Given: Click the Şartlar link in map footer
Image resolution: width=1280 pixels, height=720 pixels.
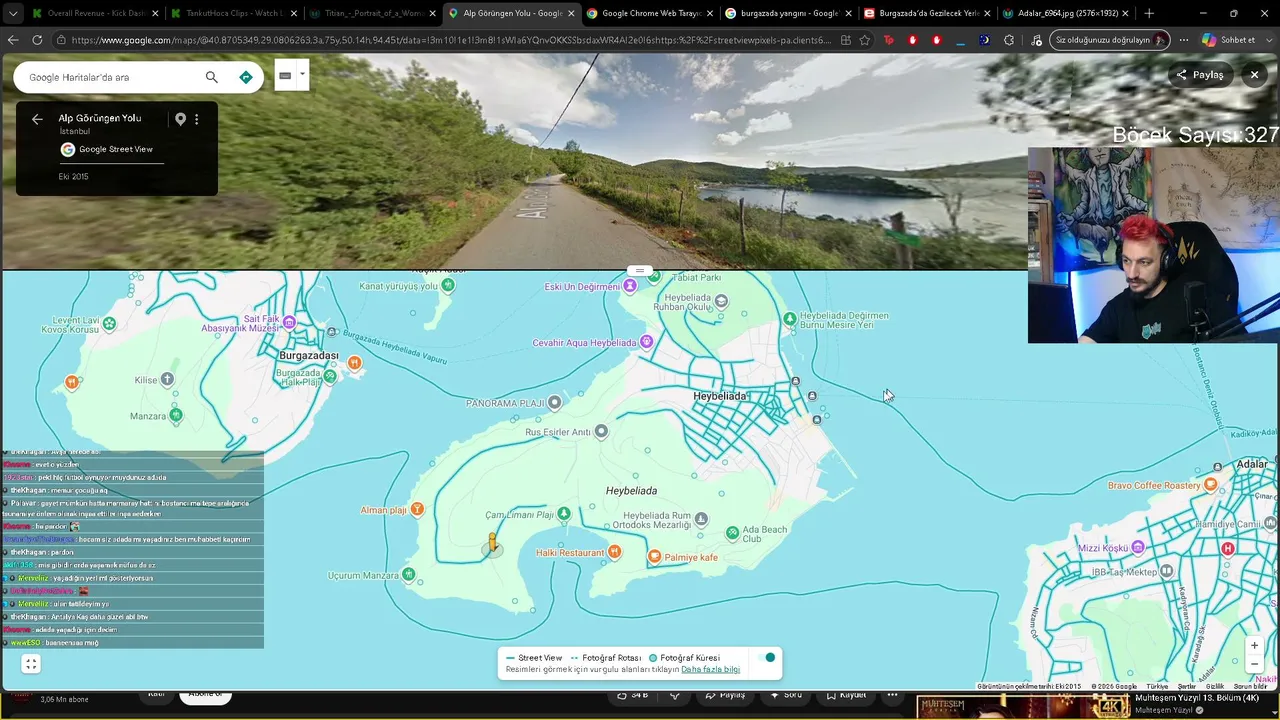Looking at the screenshot, I should coord(1186,687).
